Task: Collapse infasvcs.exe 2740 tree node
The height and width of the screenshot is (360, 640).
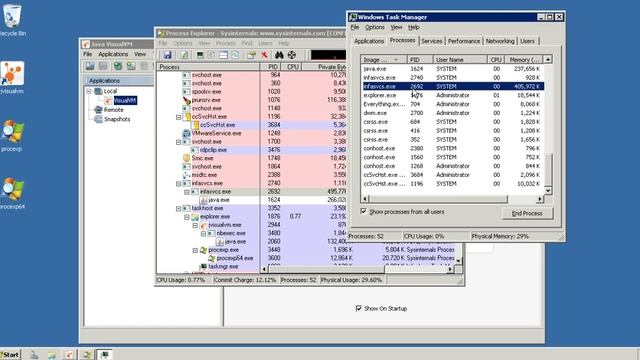Action: click(x=178, y=183)
